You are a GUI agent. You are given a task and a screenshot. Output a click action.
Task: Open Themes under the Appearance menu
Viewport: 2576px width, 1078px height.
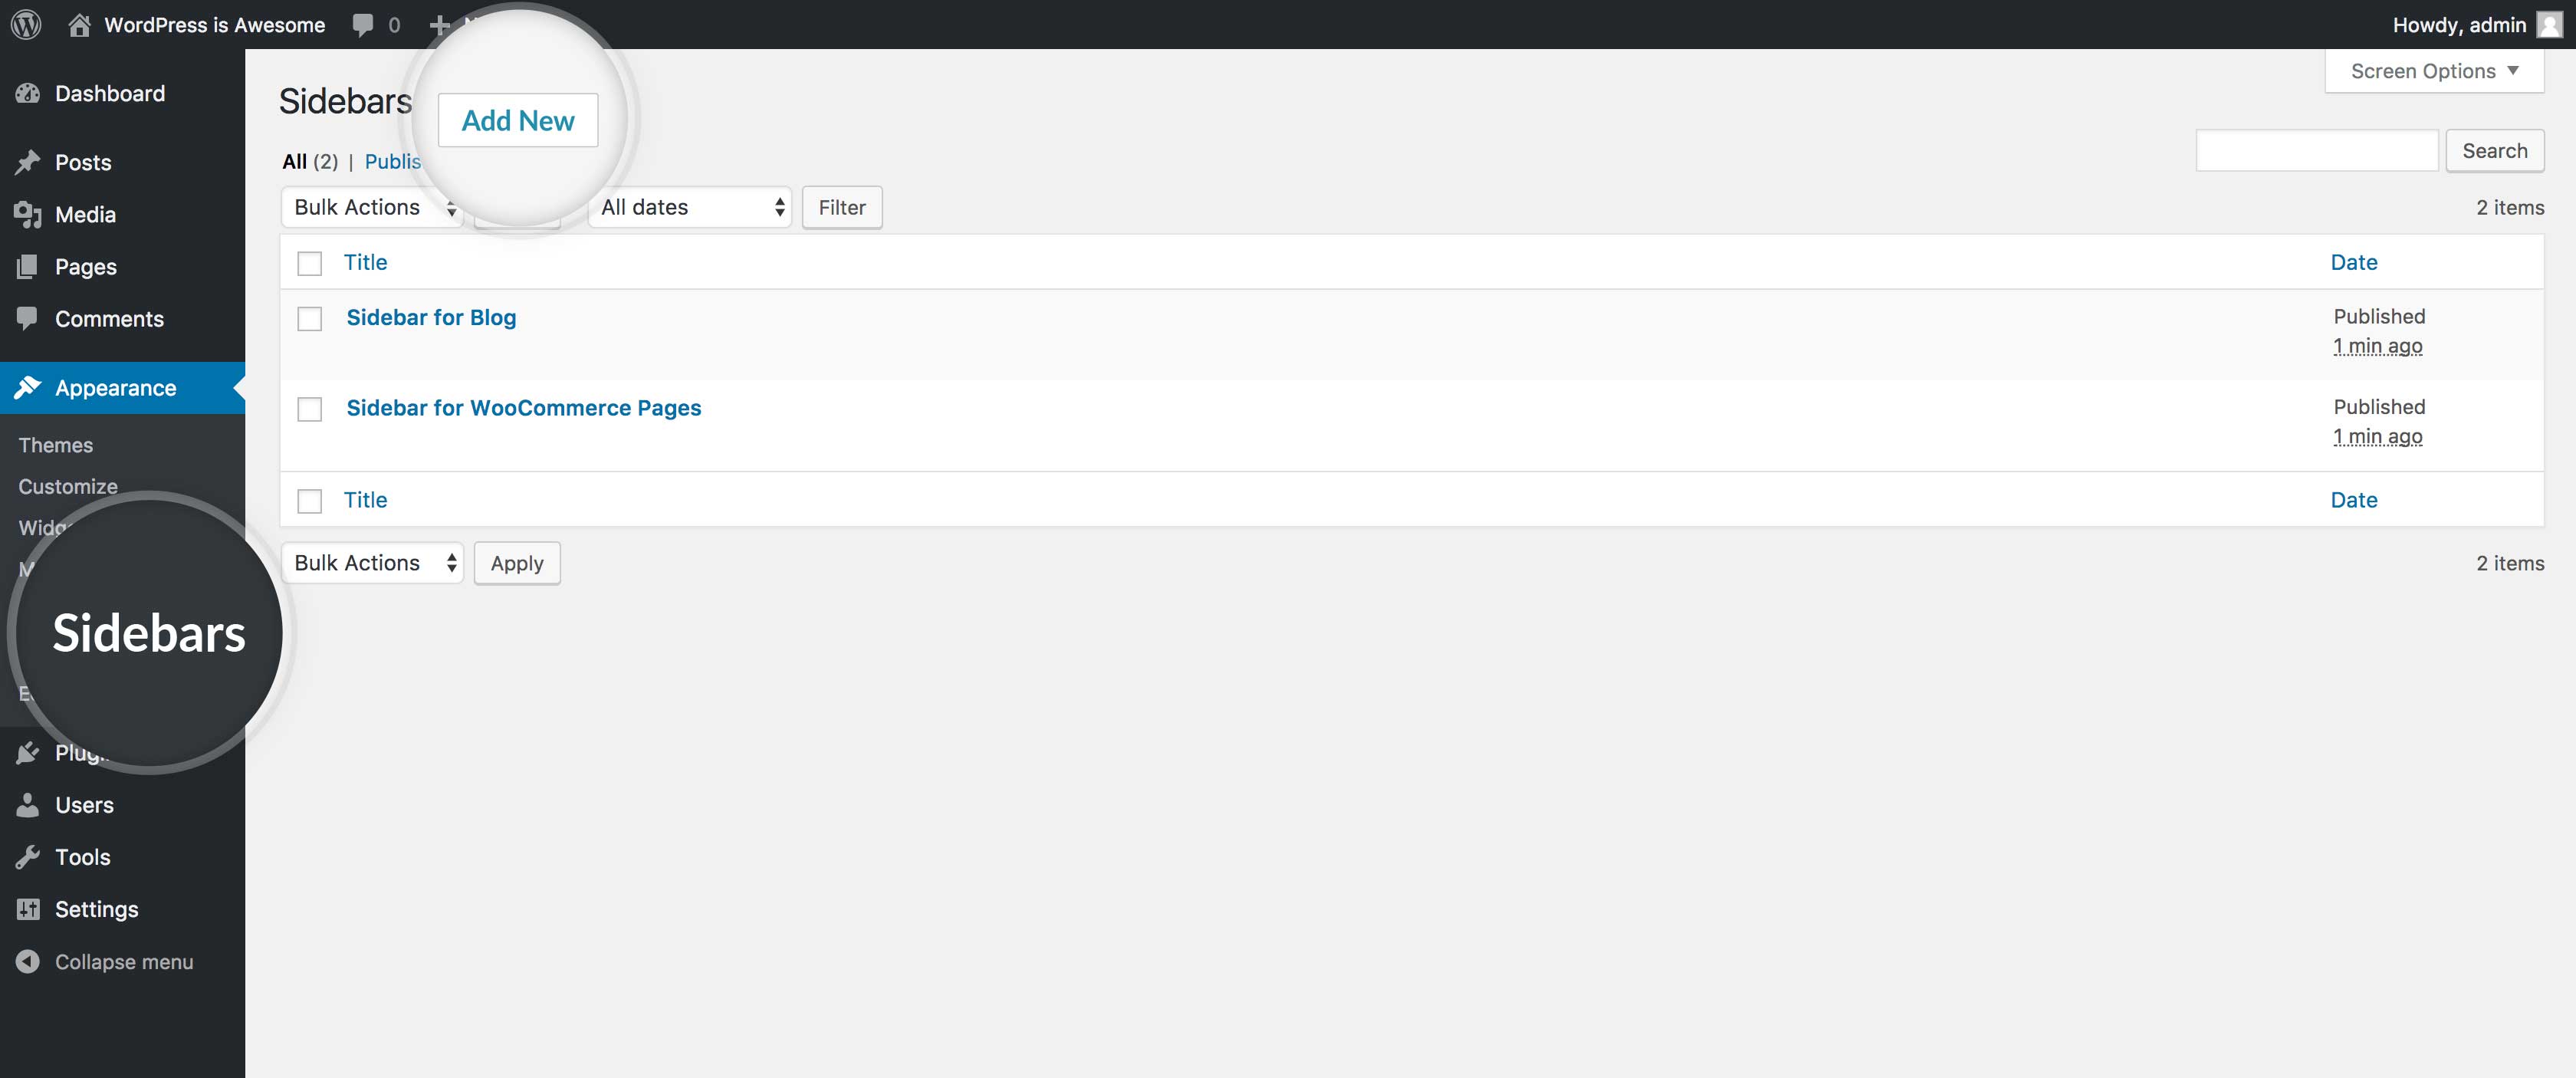pos(56,445)
